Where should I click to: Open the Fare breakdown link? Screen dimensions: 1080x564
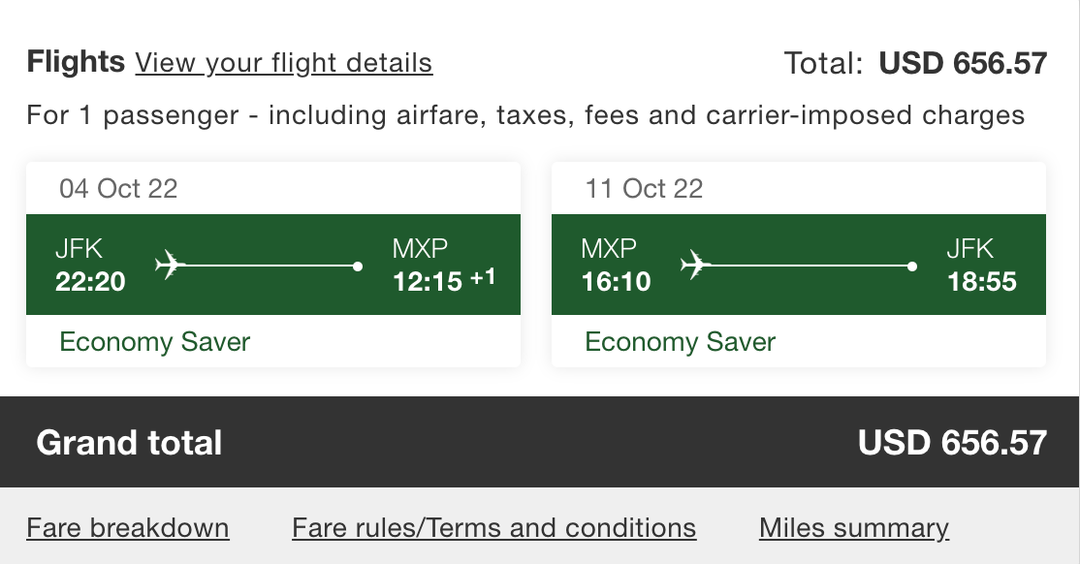click(x=128, y=527)
